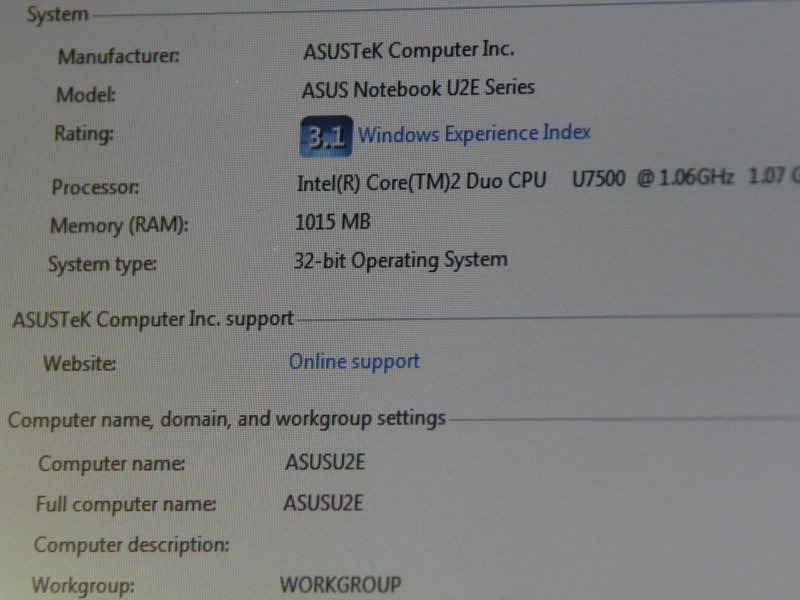The image size is (800, 600).
Task: Select the 'Intel(R) Core(TM)2 Duo CPU' processor text
Action: coord(421,182)
